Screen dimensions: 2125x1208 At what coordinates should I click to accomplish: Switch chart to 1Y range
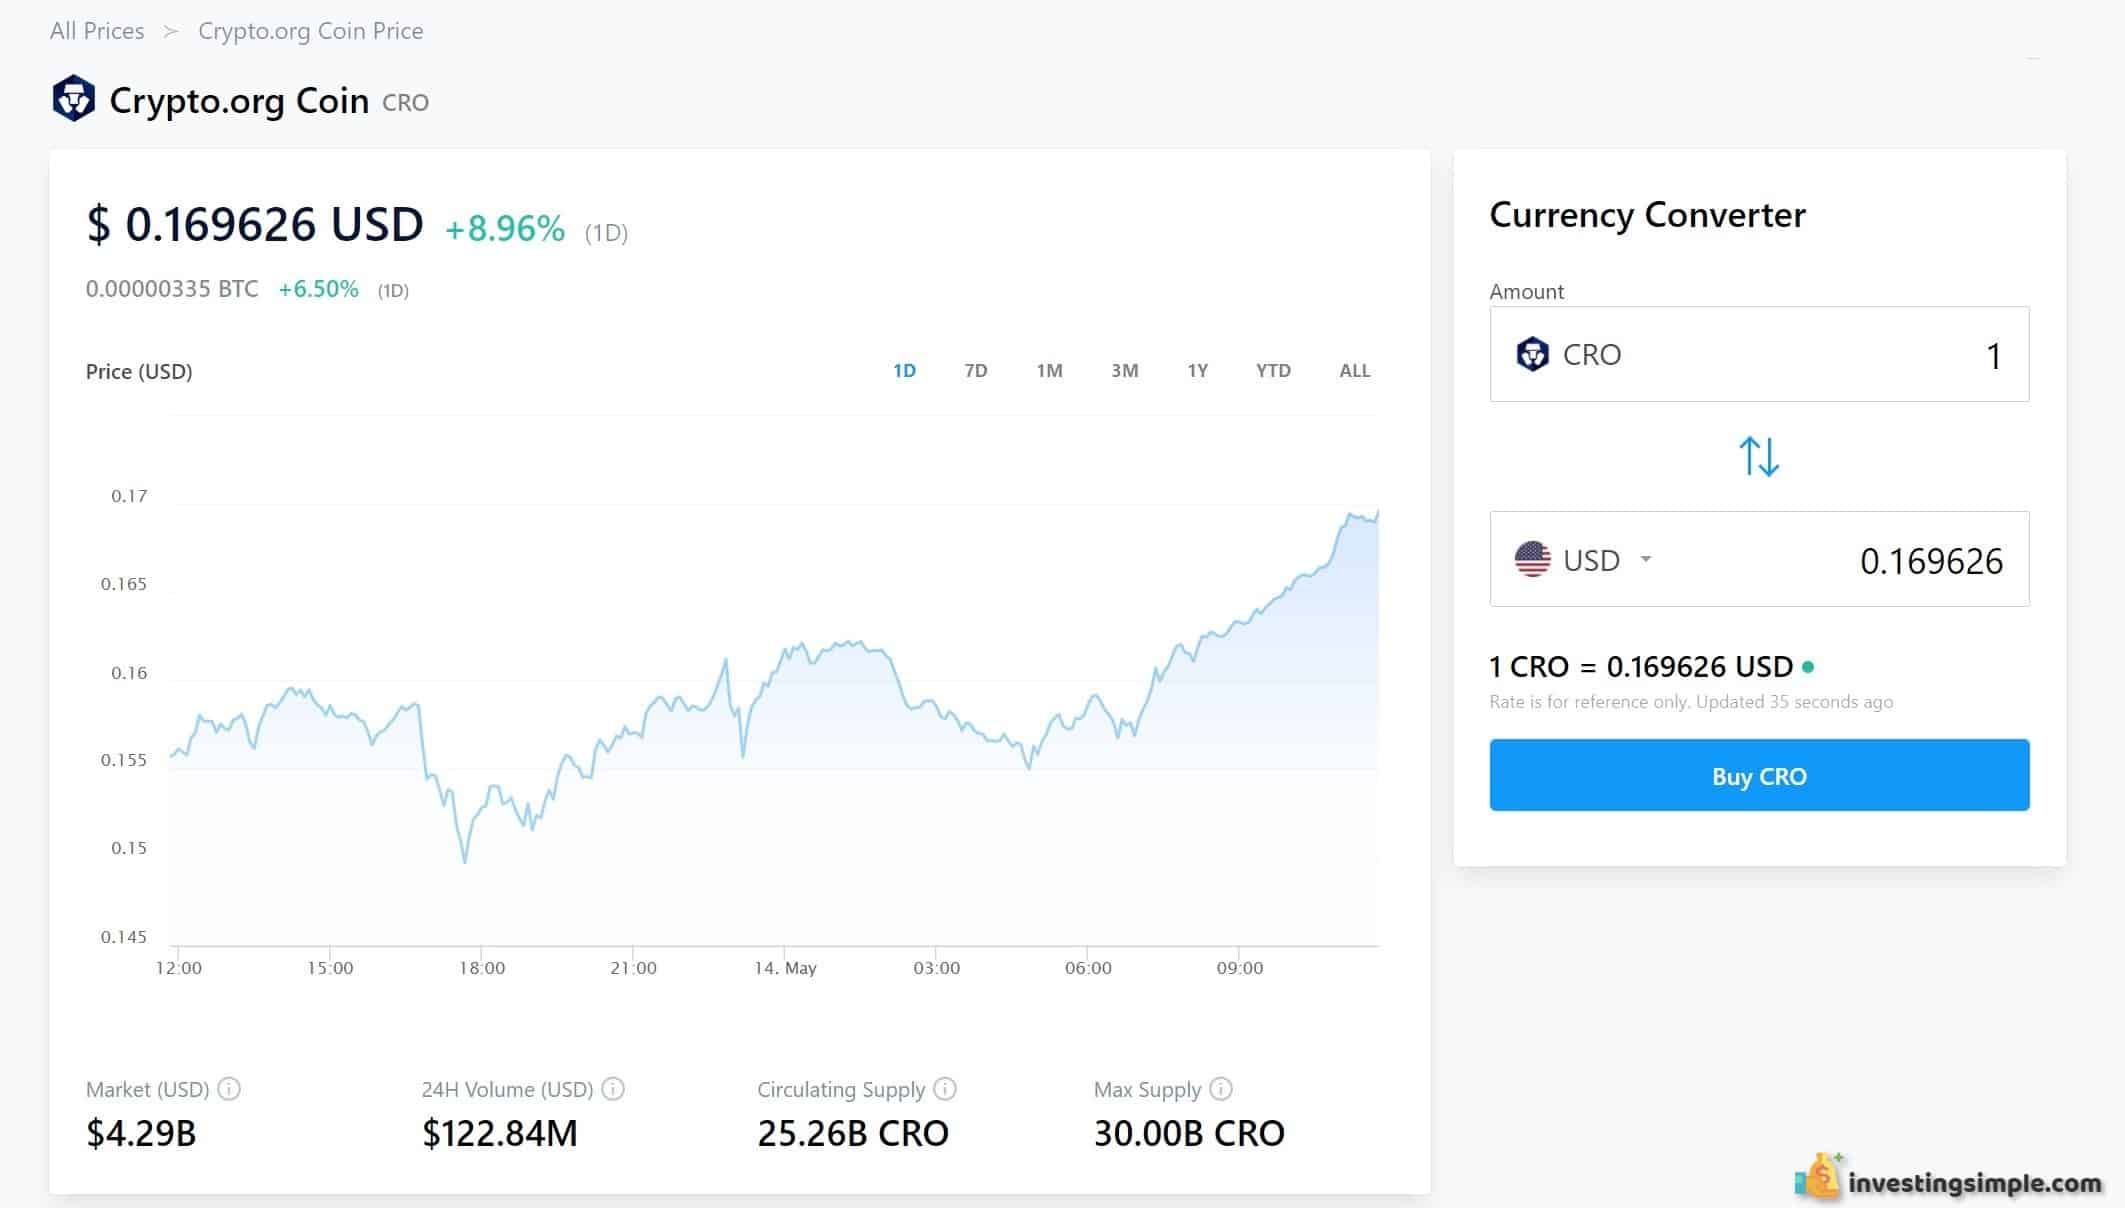pyautogui.click(x=1198, y=370)
